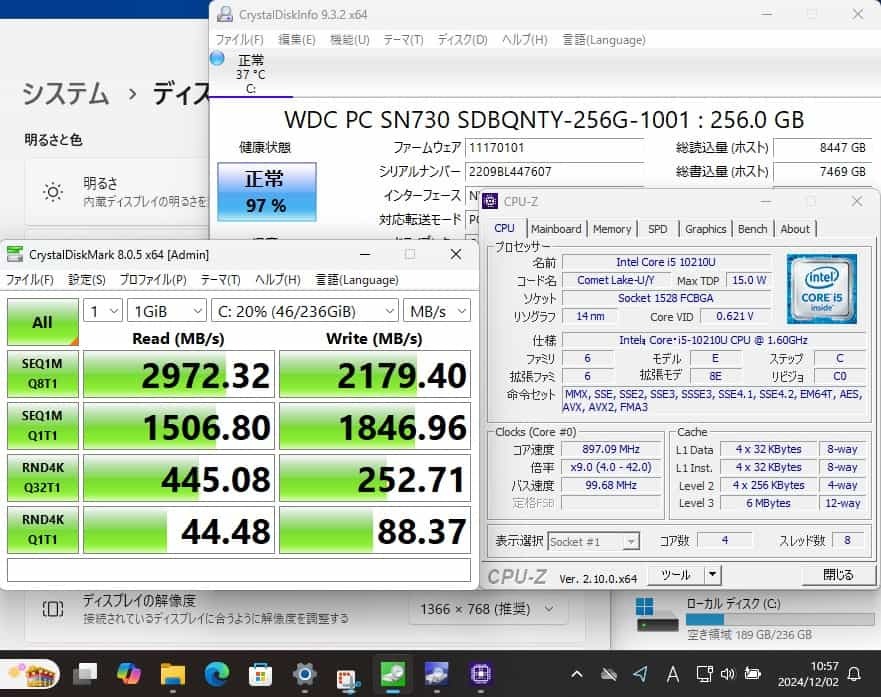
Task: Run all benchmarks with All button
Action: 43,322
